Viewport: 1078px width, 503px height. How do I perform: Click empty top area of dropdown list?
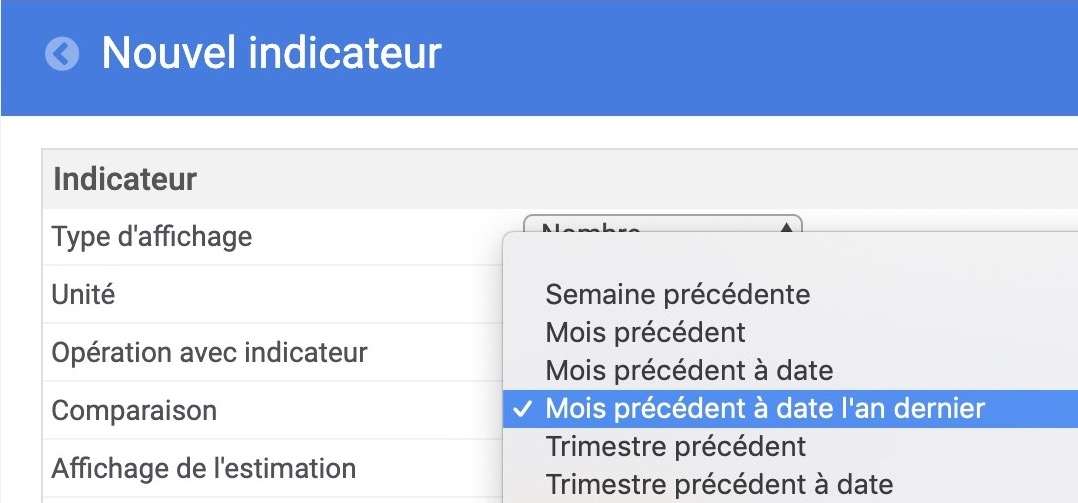791,254
